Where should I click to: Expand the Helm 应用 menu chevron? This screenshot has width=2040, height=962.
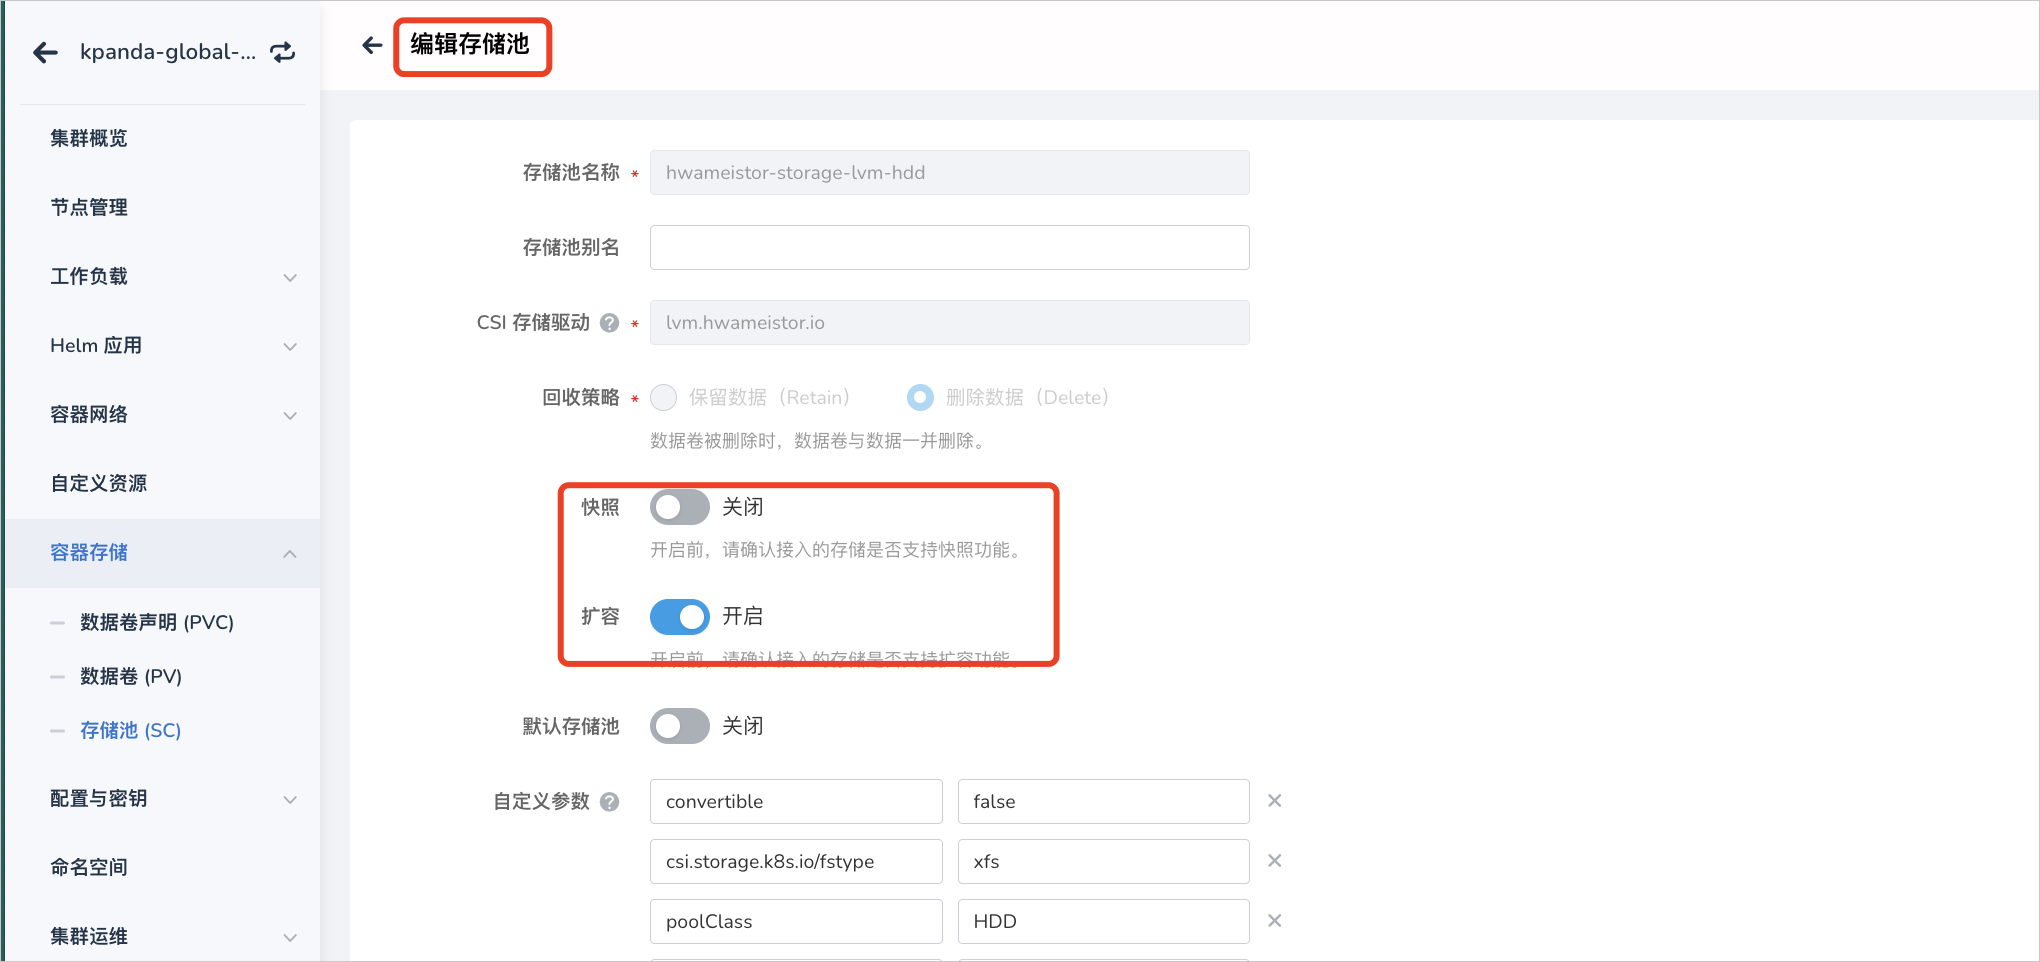tap(290, 346)
